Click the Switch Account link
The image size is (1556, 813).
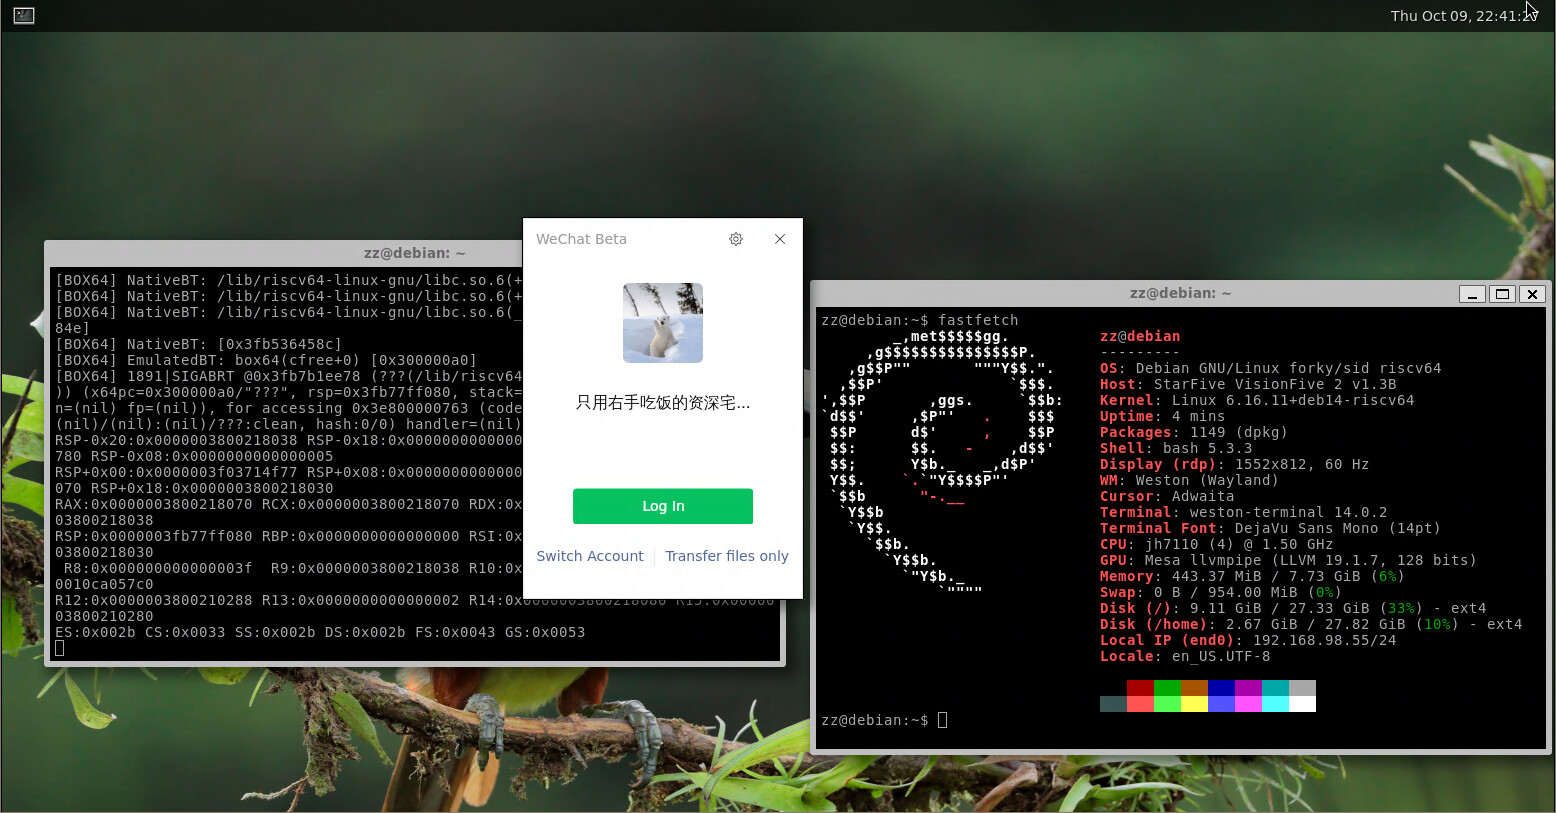pos(590,556)
